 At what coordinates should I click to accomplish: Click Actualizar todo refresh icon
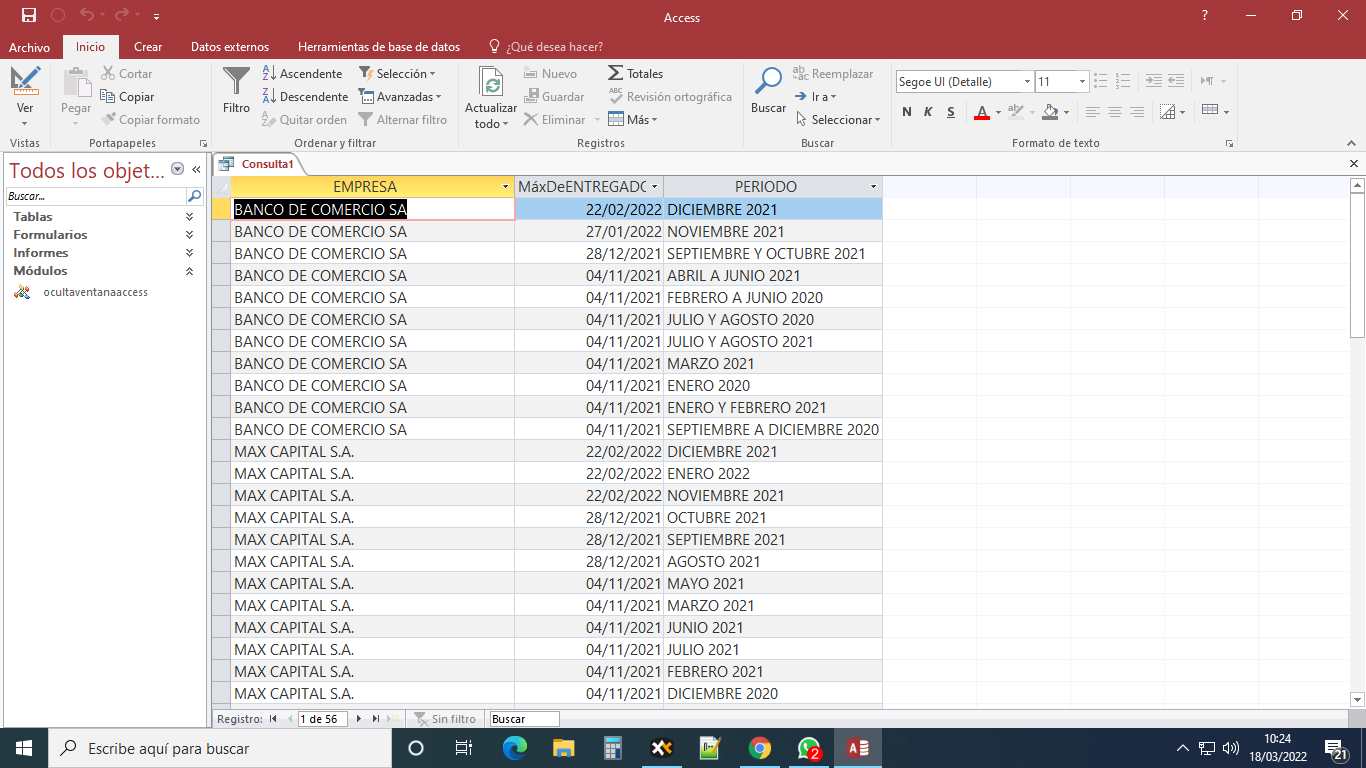coord(491,82)
